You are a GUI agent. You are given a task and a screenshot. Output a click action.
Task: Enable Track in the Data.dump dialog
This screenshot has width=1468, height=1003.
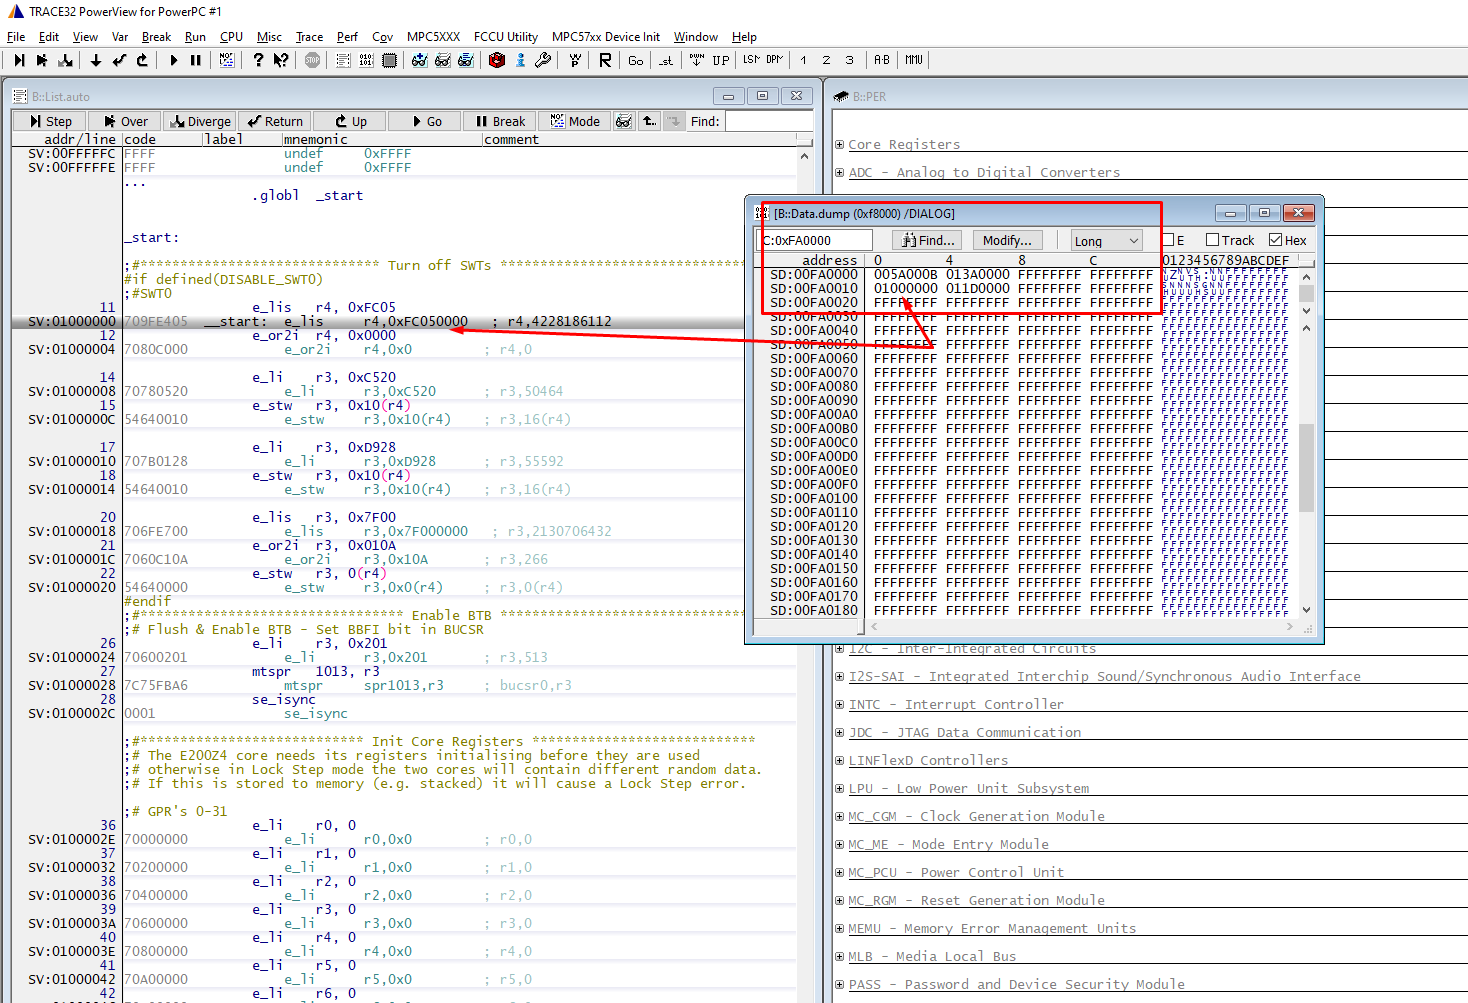[1210, 240]
